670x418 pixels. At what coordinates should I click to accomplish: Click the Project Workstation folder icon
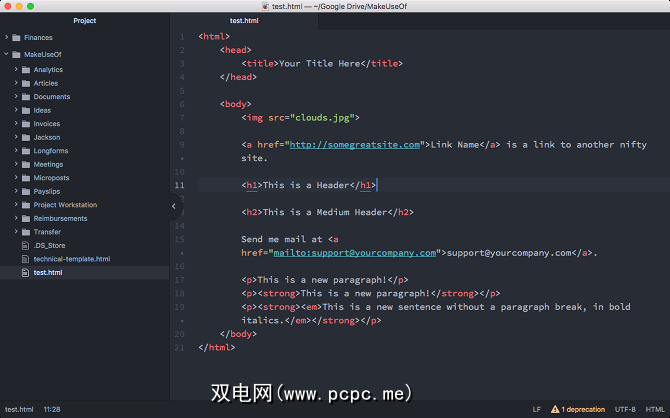pyautogui.click(x=27, y=205)
